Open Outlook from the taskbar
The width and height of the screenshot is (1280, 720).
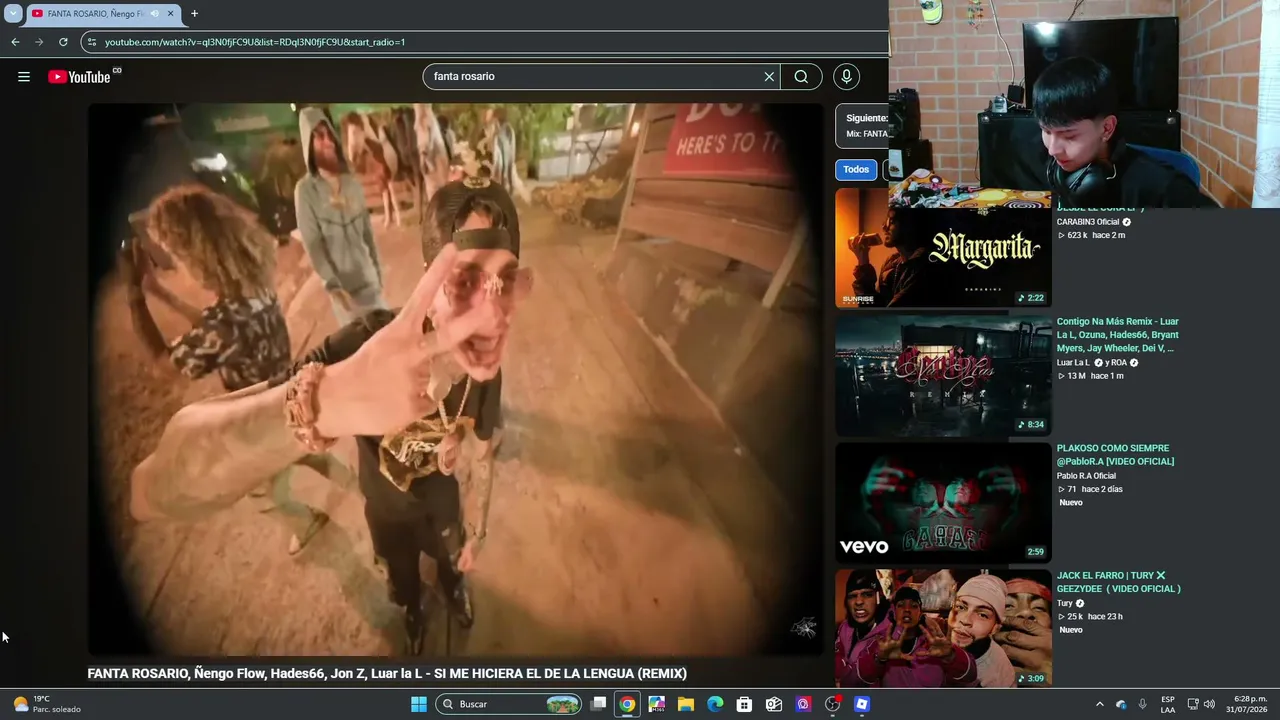774,704
